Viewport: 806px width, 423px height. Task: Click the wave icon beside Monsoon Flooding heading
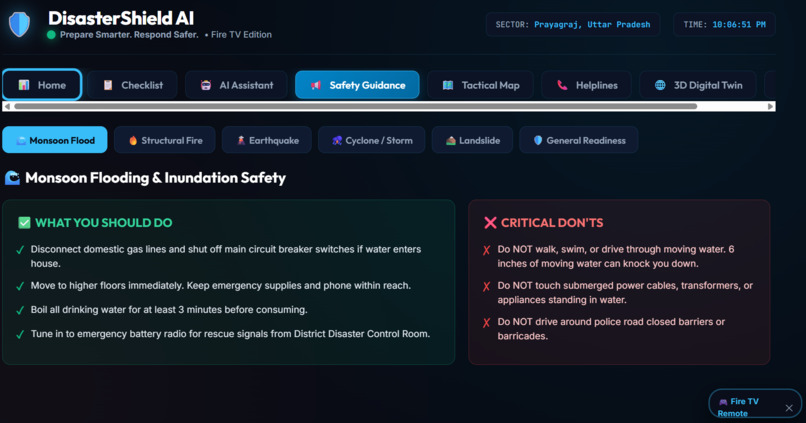tap(12, 178)
